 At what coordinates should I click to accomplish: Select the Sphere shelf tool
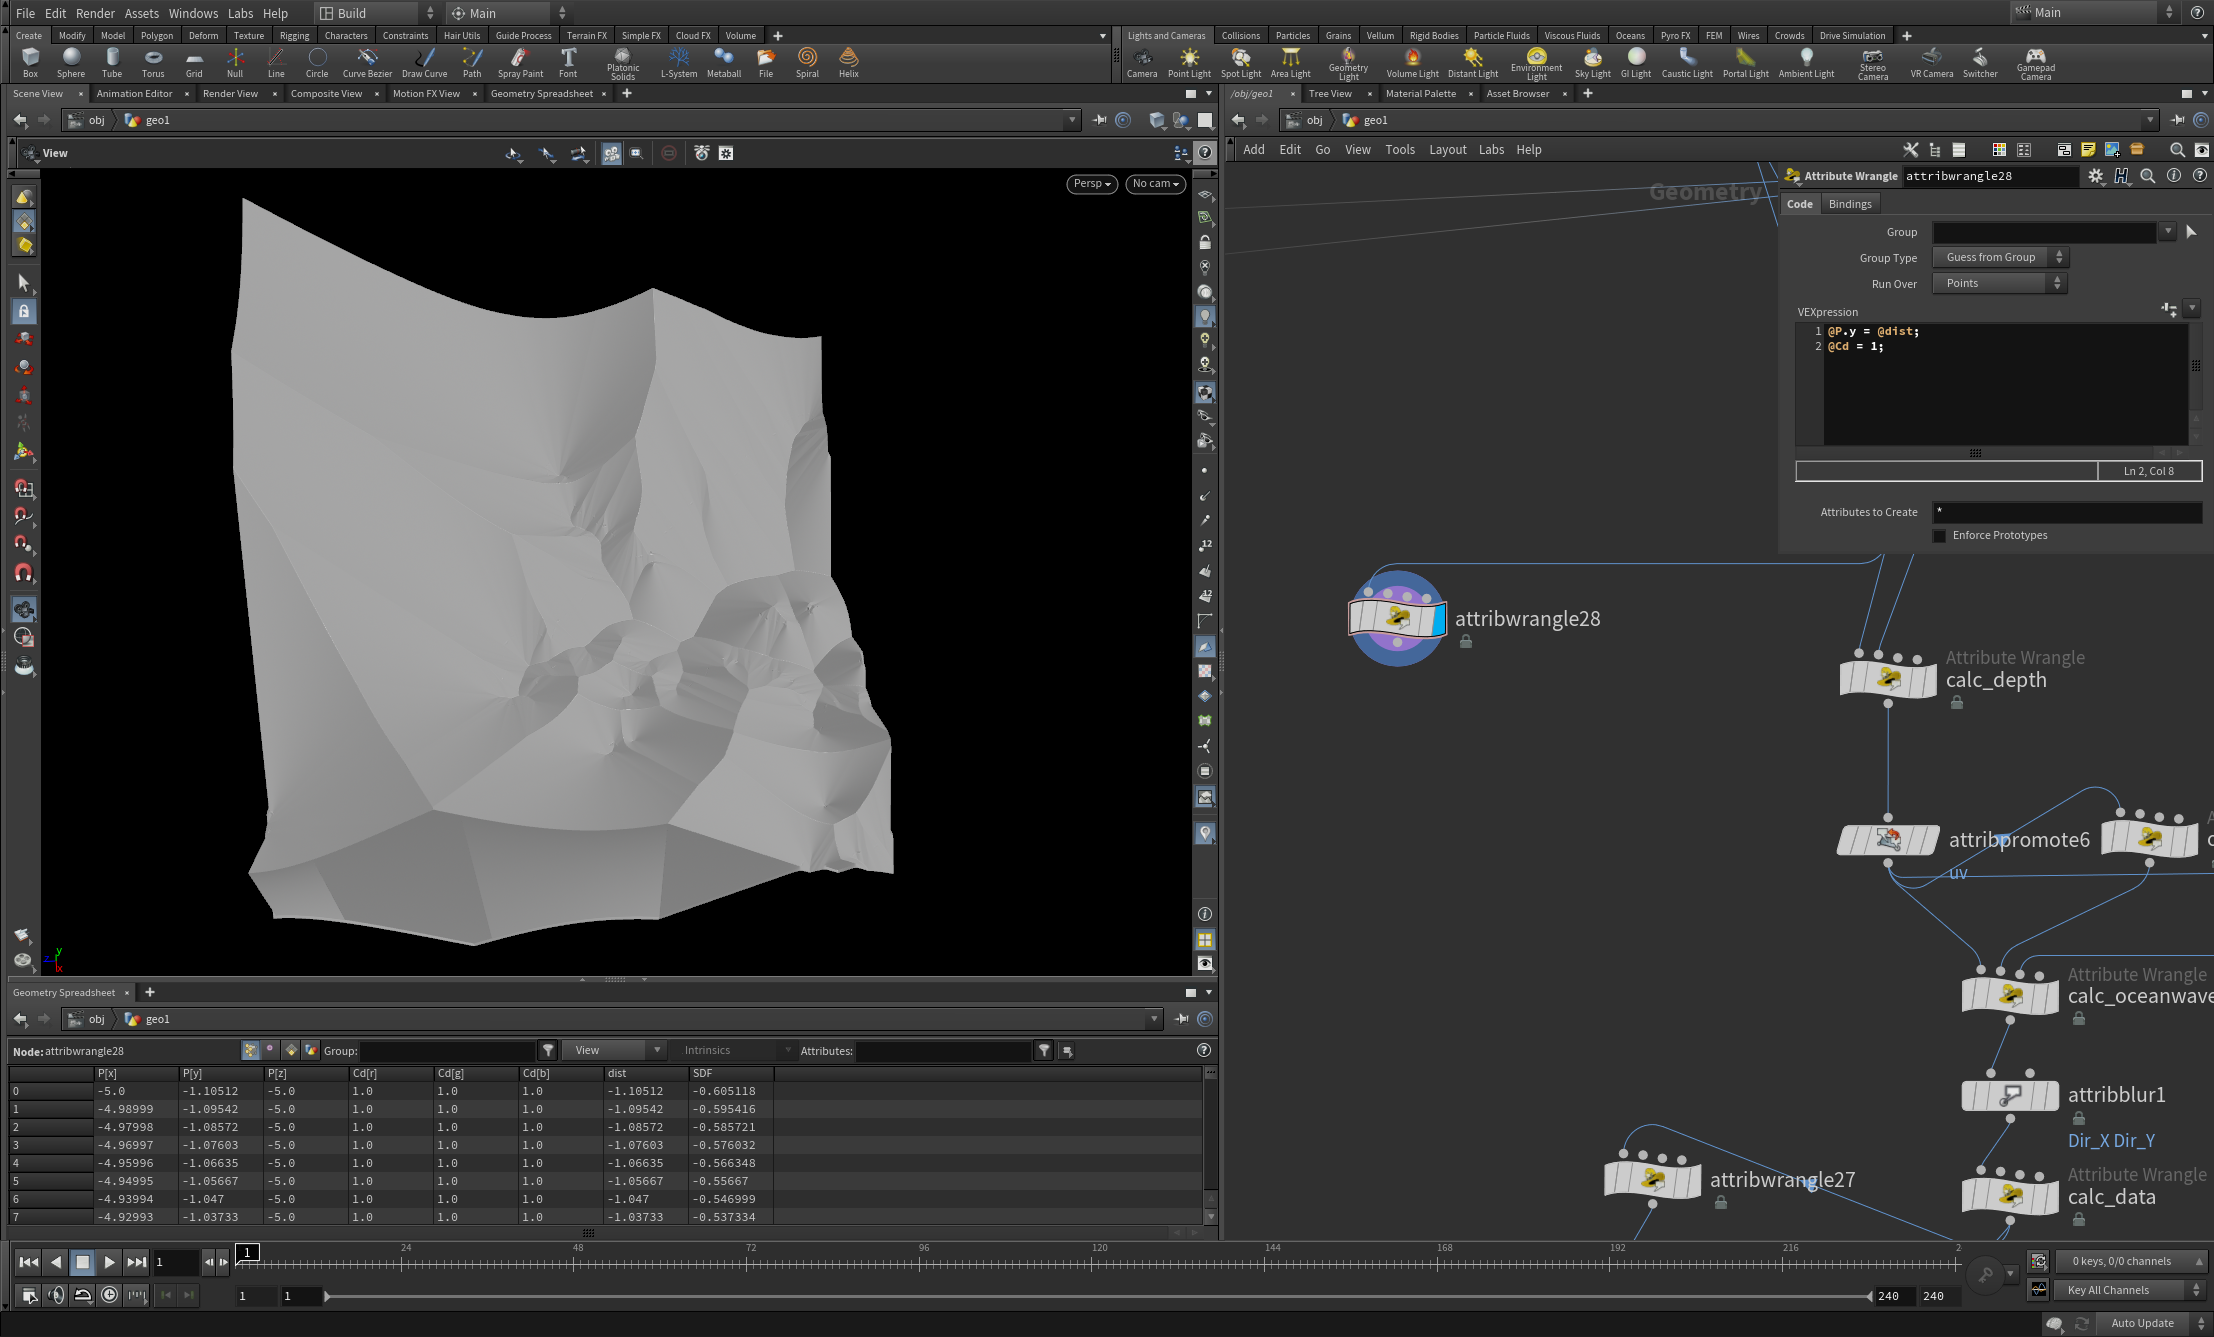(70, 62)
